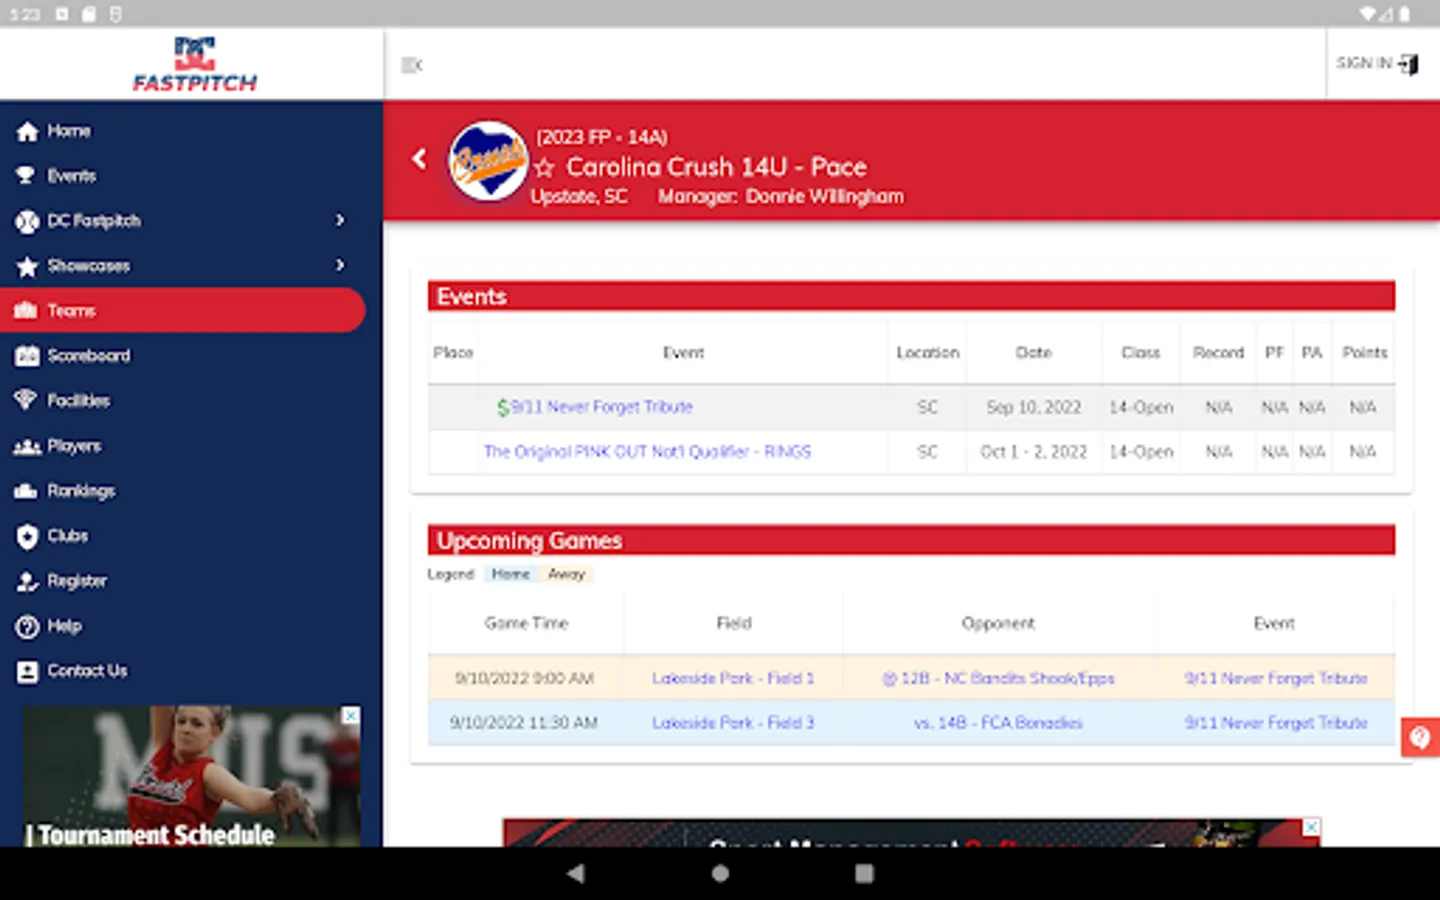Click Manager: Donnie Willingham text
1440x900 pixels.
click(x=781, y=196)
